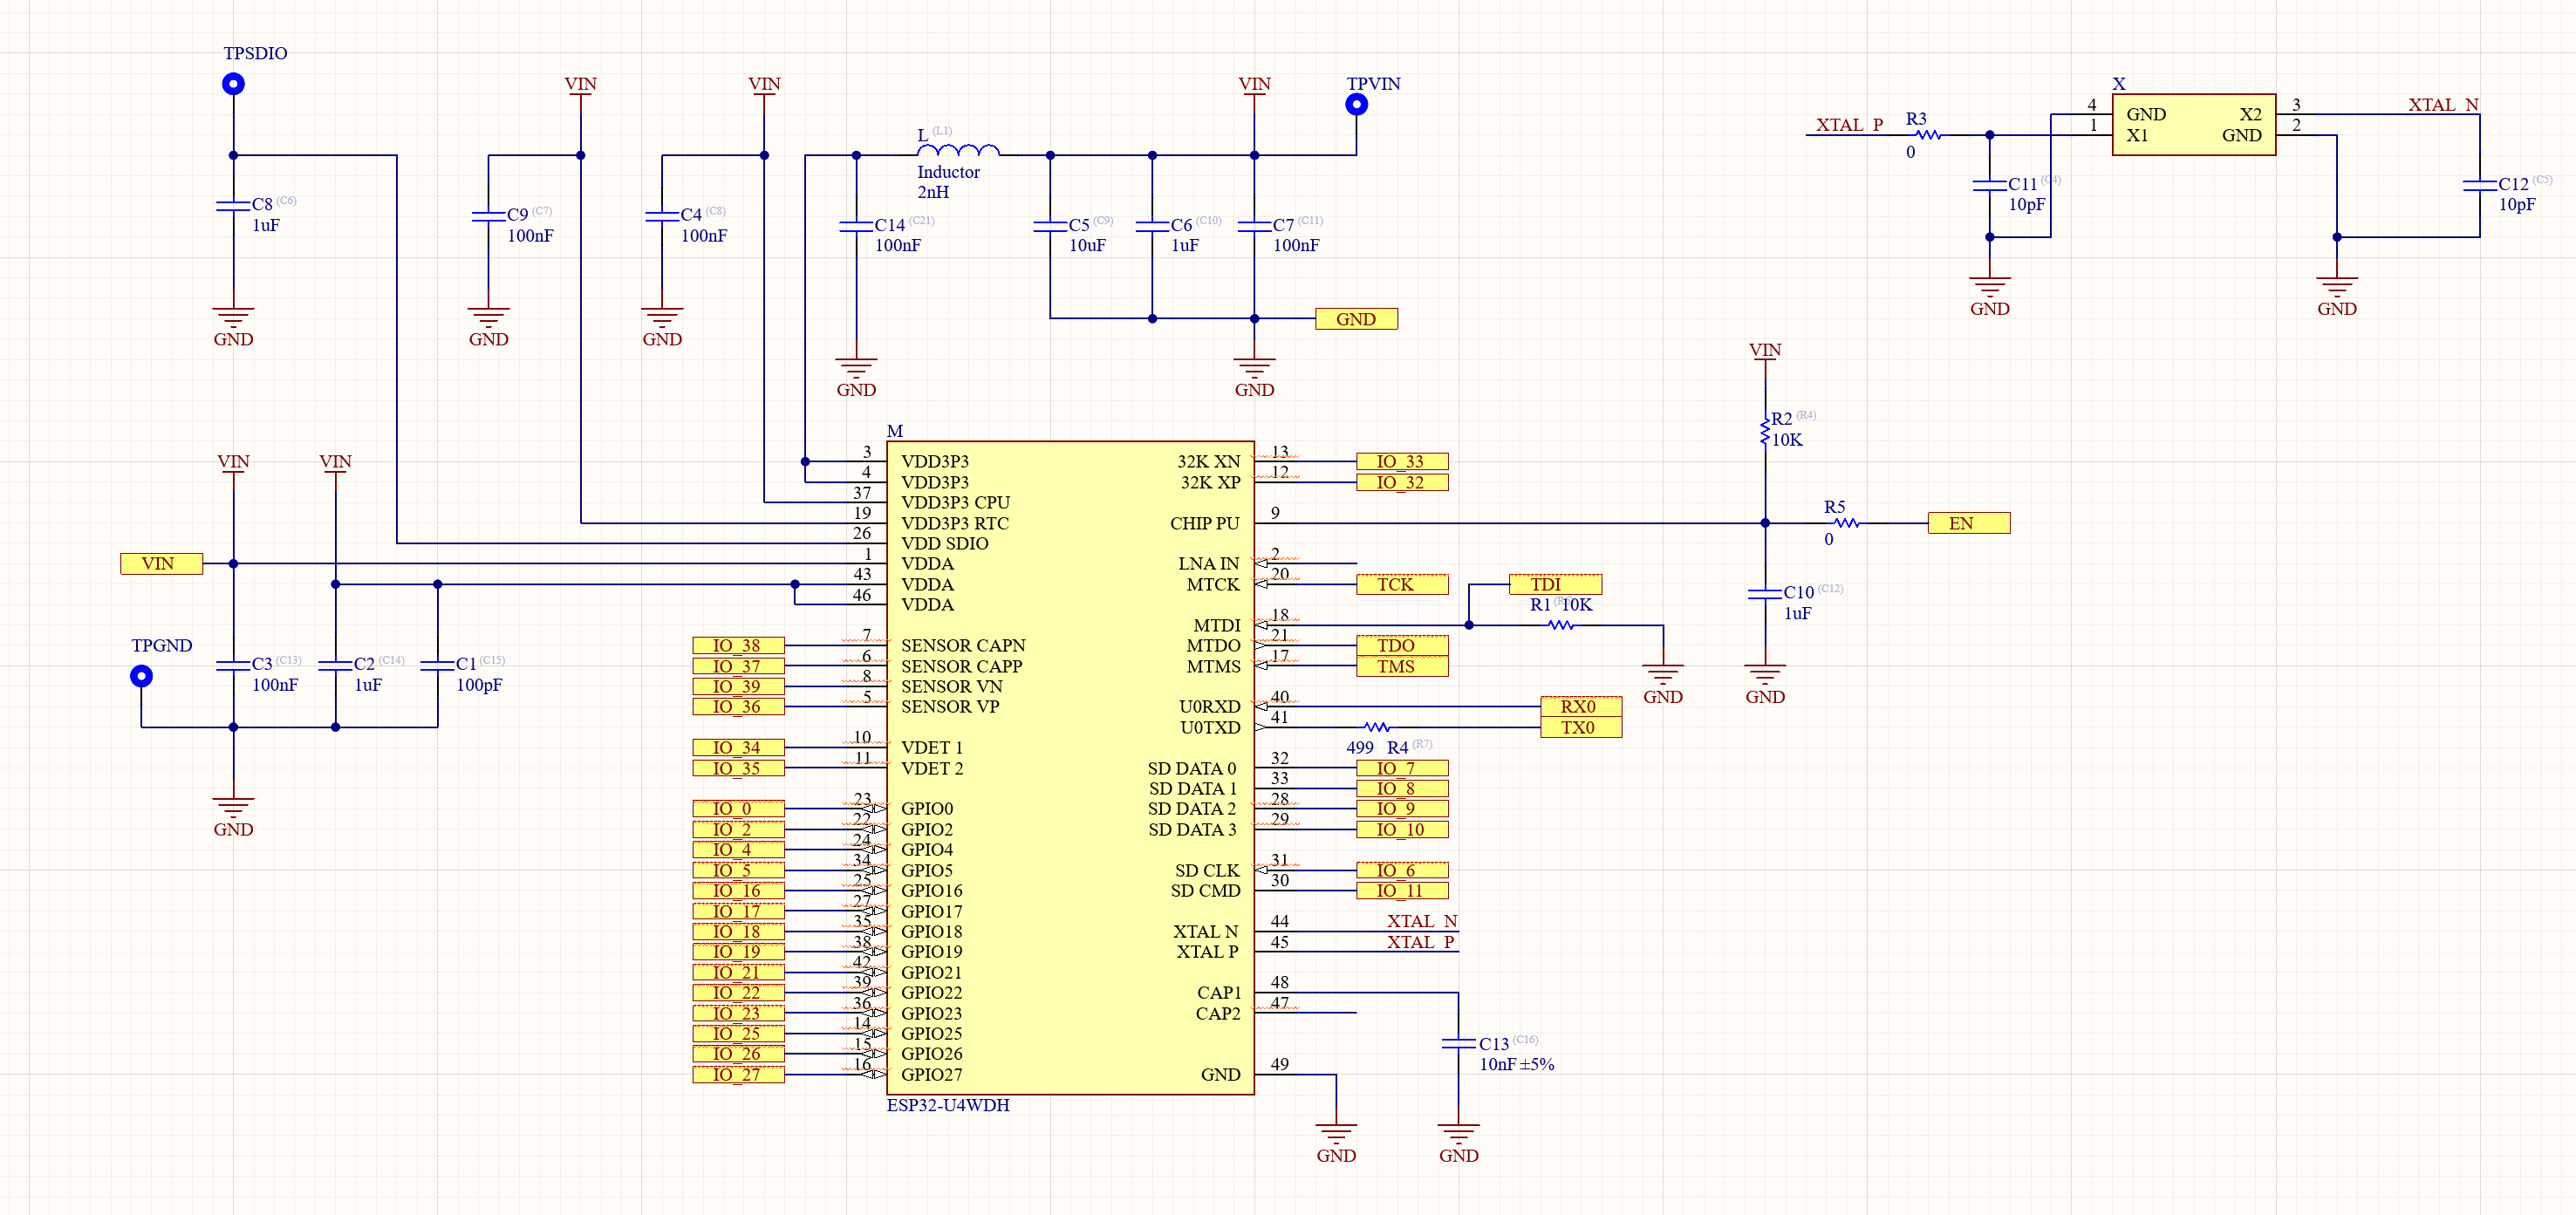Select the ESP32-U4WDH chip body

pos(1070,768)
